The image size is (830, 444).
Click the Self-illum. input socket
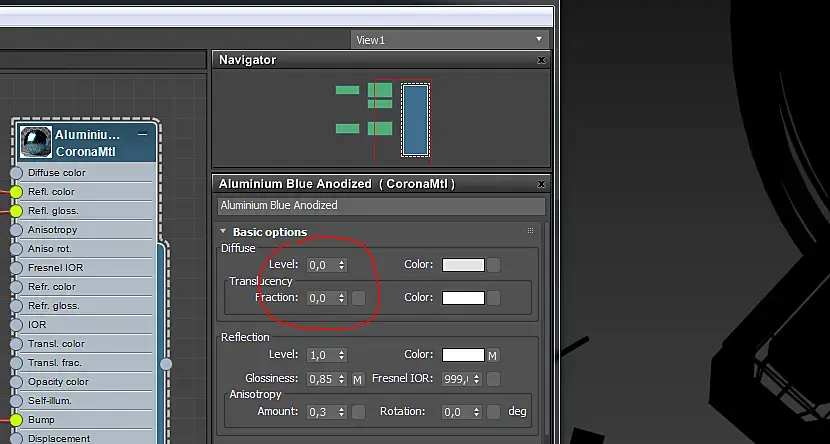point(16,401)
